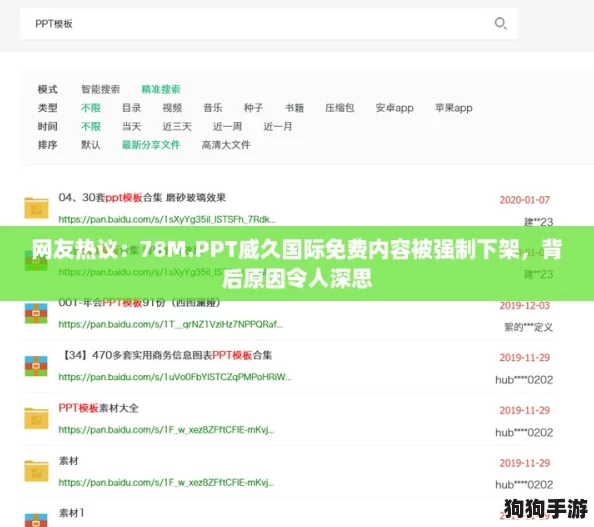Image resolution: width=594 pixels, height=527 pixels.
Task: Sort results by 默认
Action: click(x=91, y=145)
